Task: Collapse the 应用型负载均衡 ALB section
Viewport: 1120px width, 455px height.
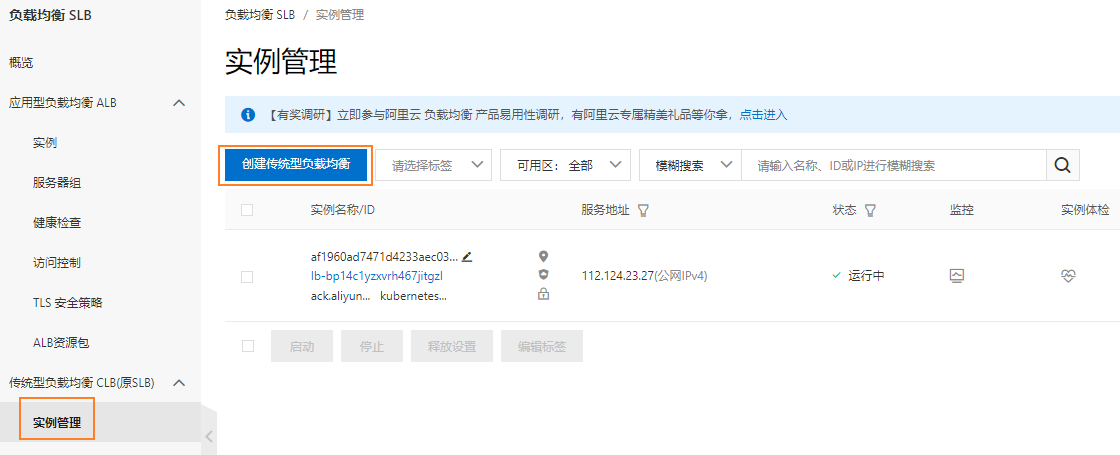Action: (x=179, y=103)
